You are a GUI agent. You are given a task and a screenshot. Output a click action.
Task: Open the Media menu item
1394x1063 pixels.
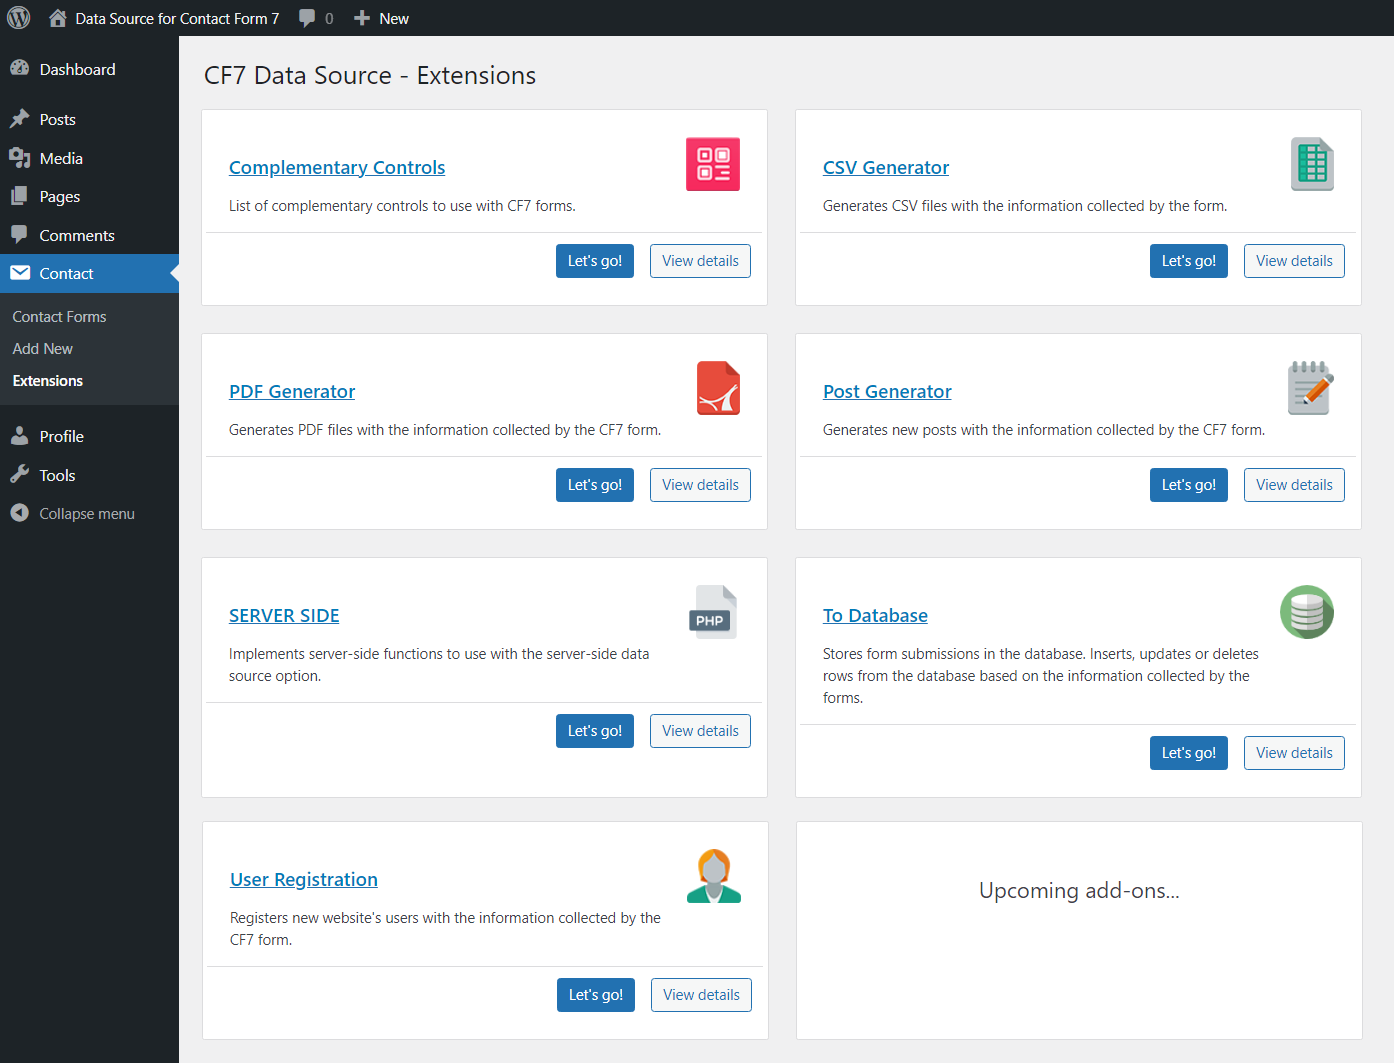(89, 158)
